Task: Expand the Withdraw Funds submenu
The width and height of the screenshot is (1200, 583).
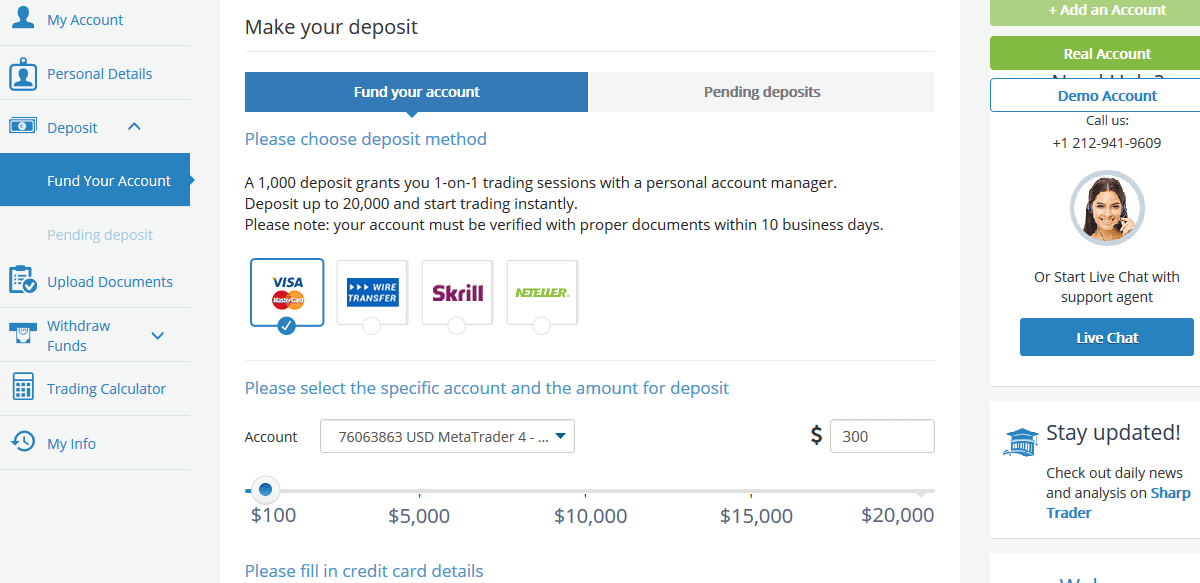Action: (157, 336)
